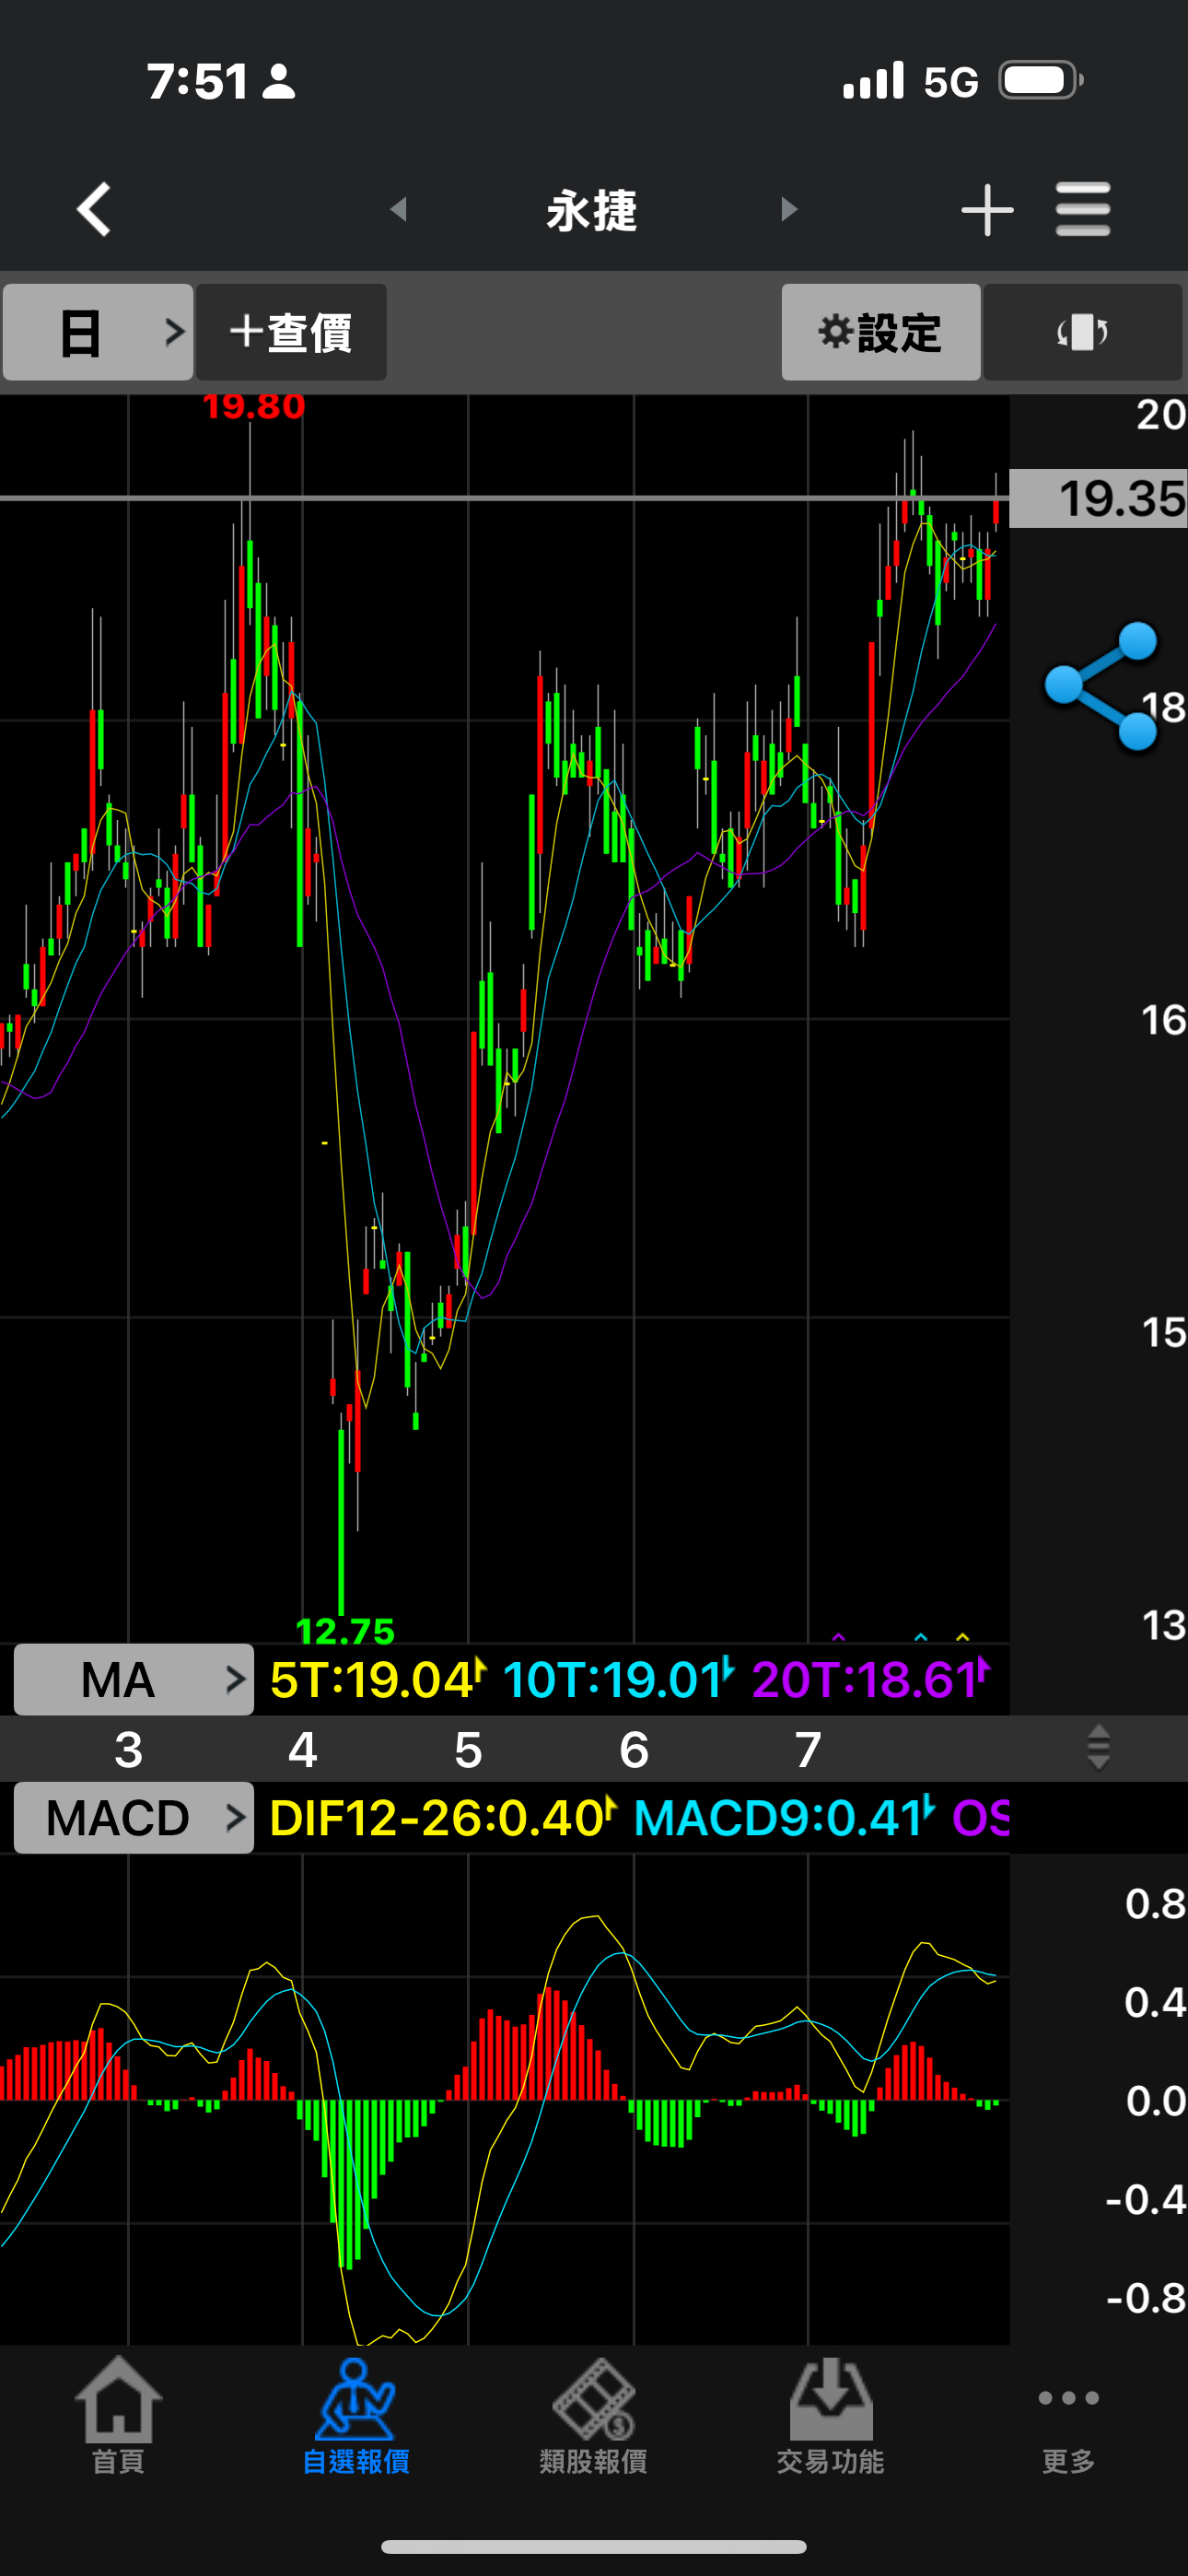Open the 首頁 home tab
Image resolution: width=1188 pixels, height=2576 pixels.
point(118,2417)
